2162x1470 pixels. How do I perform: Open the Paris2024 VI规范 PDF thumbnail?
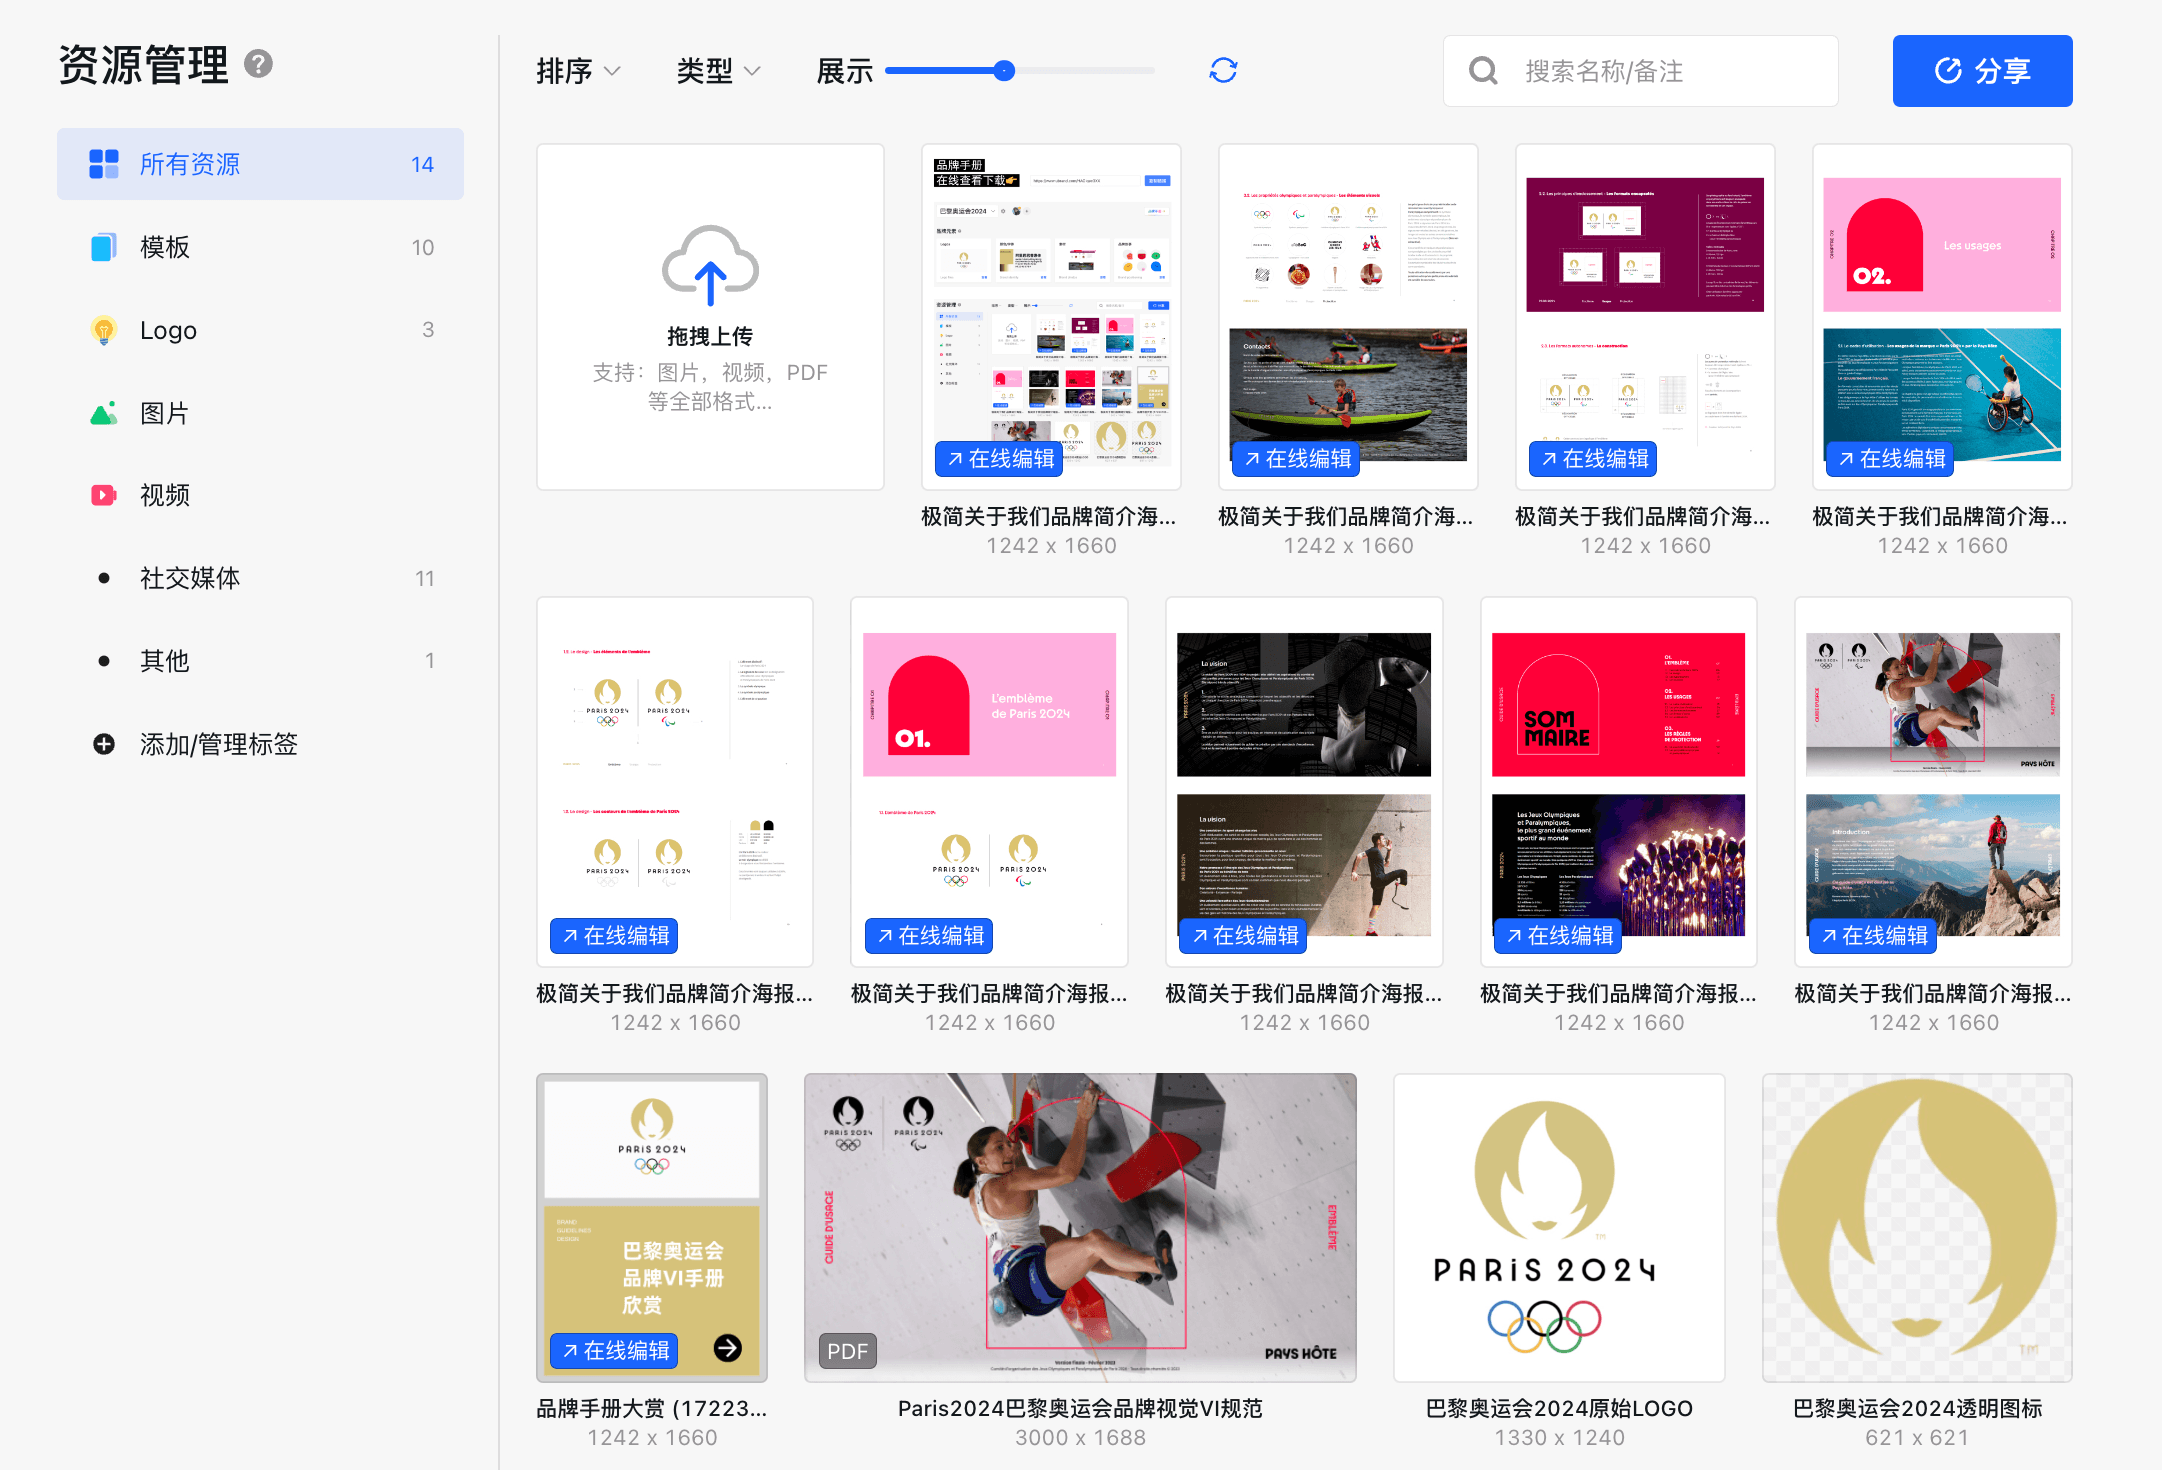(1080, 1228)
